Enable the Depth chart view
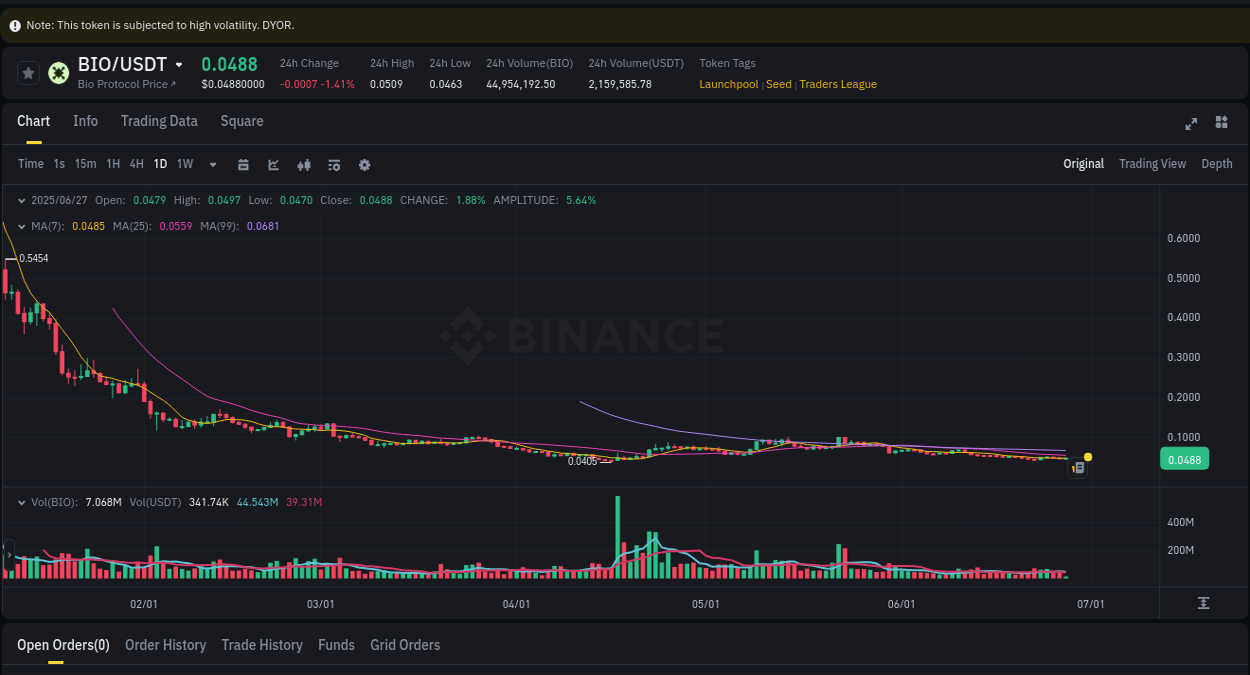This screenshot has height=675, width=1250. [x=1216, y=163]
